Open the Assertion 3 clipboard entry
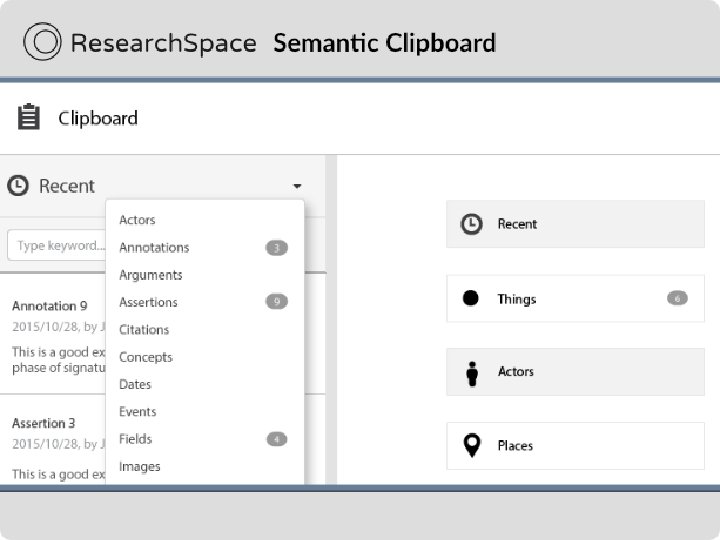The height and width of the screenshot is (540, 720). (44, 423)
